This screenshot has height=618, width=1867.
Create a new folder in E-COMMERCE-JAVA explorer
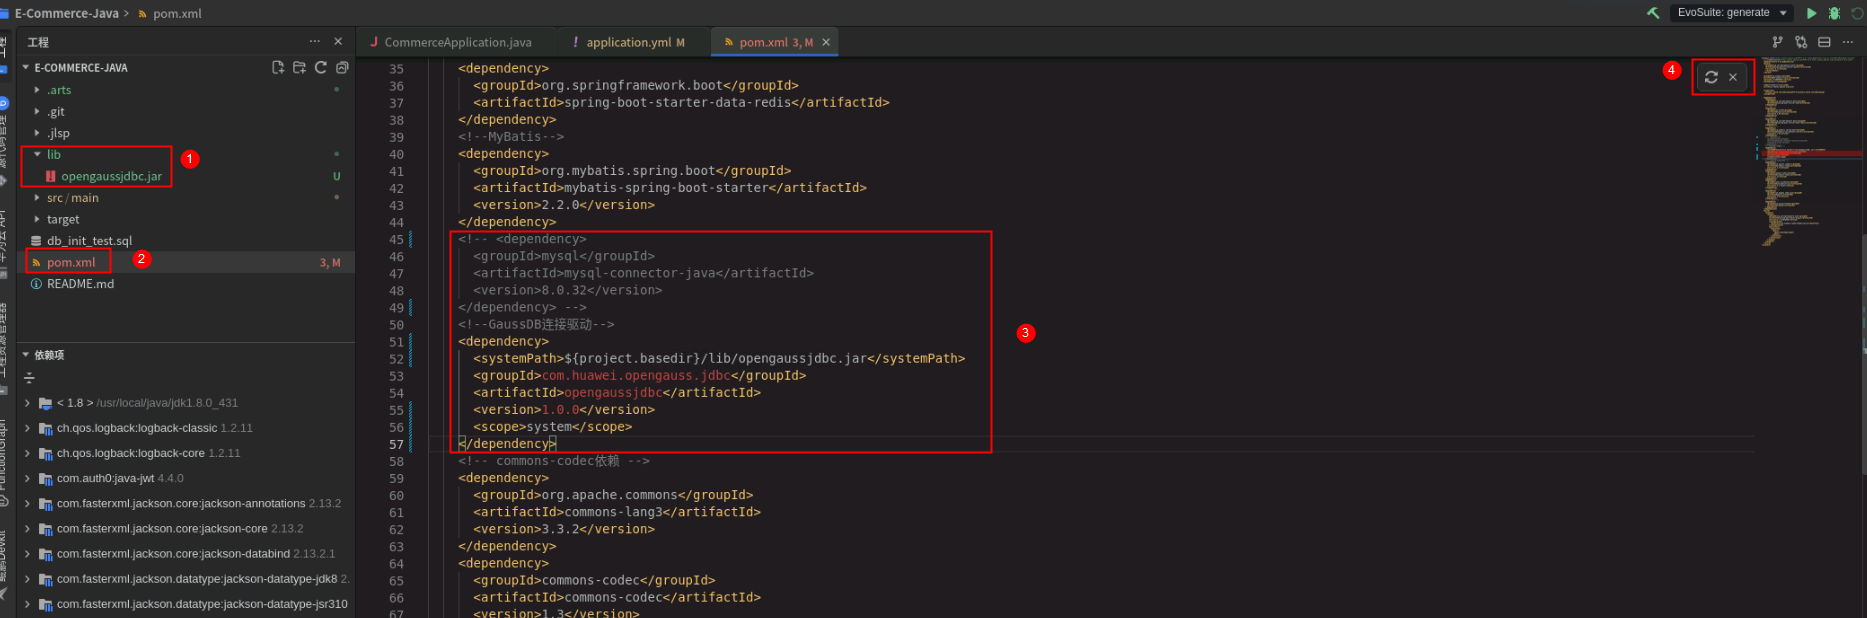click(299, 67)
